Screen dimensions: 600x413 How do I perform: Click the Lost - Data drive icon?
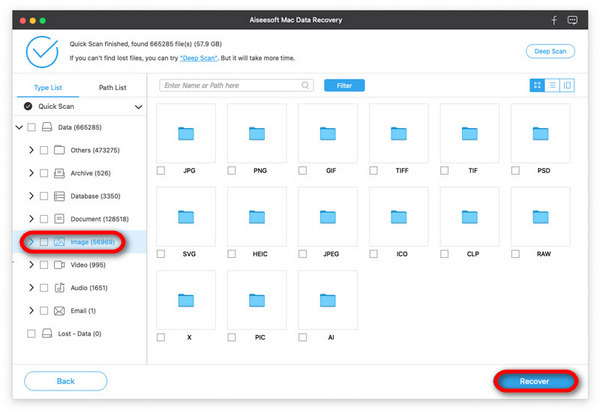[47, 333]
